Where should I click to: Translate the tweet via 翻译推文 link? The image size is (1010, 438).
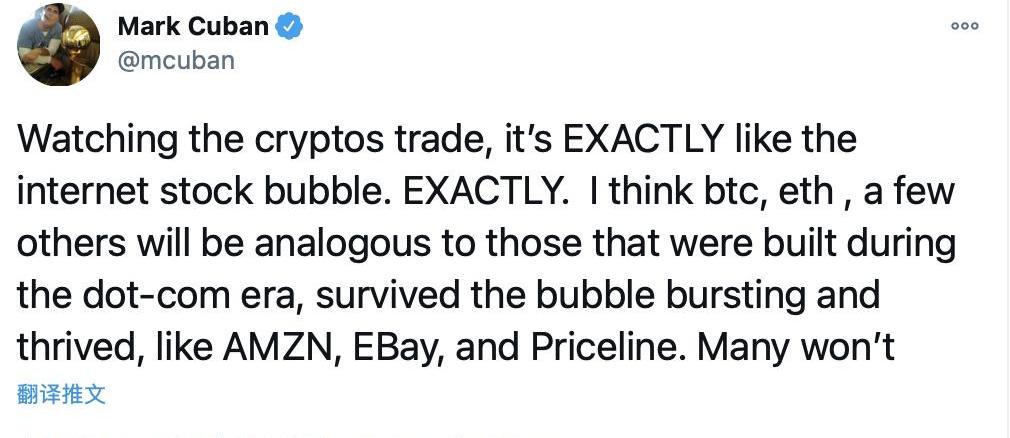coord(61,394)
